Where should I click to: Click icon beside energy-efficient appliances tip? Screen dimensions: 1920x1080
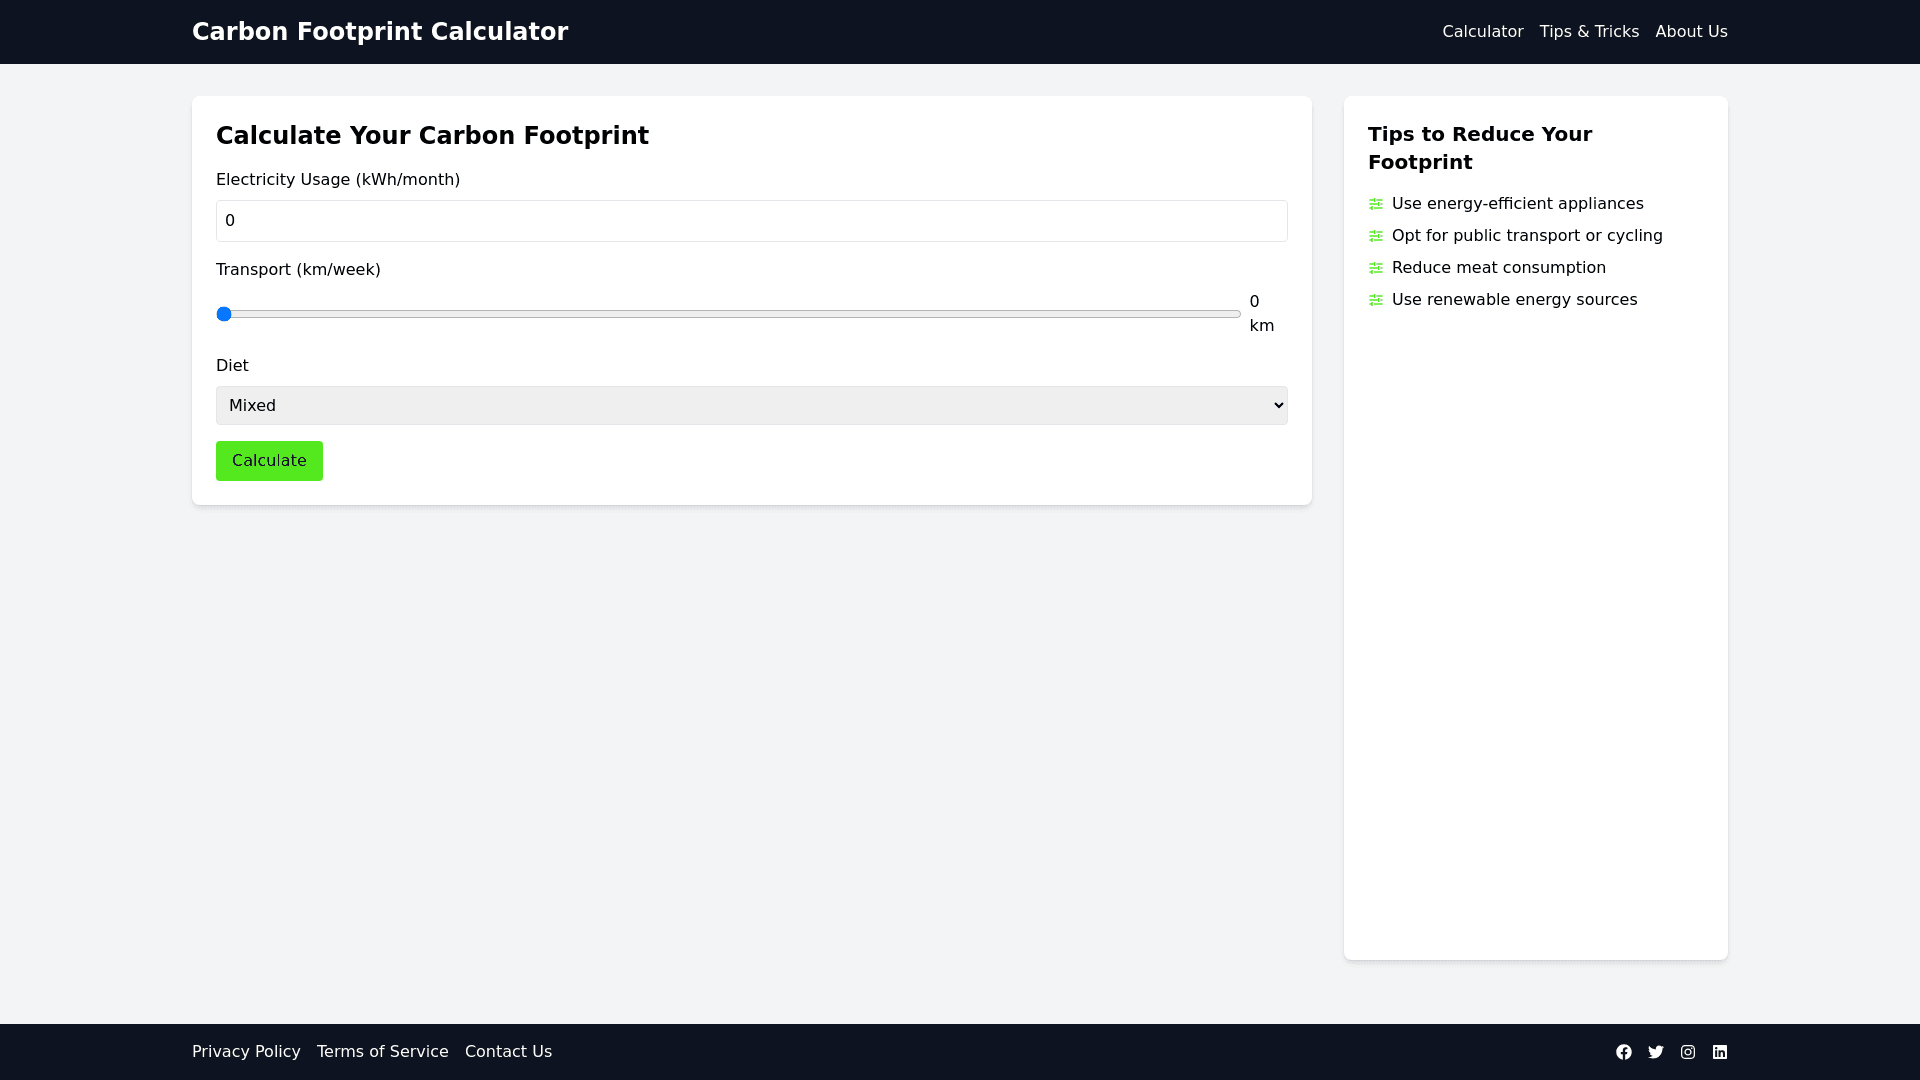[1376, 204]
